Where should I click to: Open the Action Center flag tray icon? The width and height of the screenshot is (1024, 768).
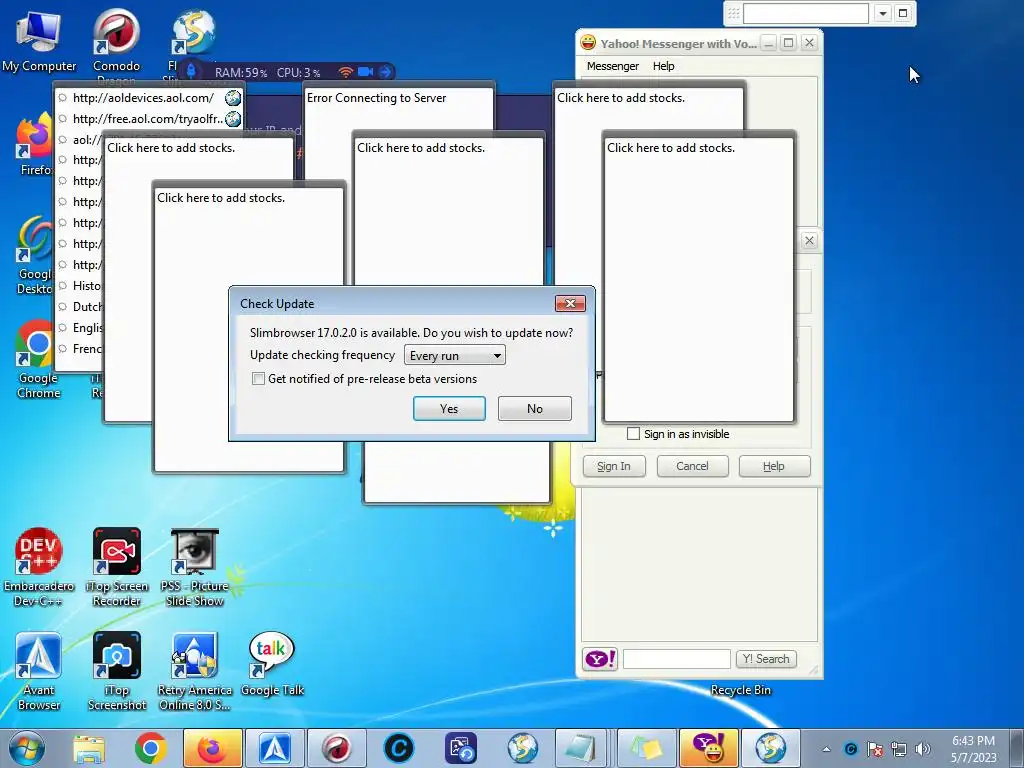875,749
